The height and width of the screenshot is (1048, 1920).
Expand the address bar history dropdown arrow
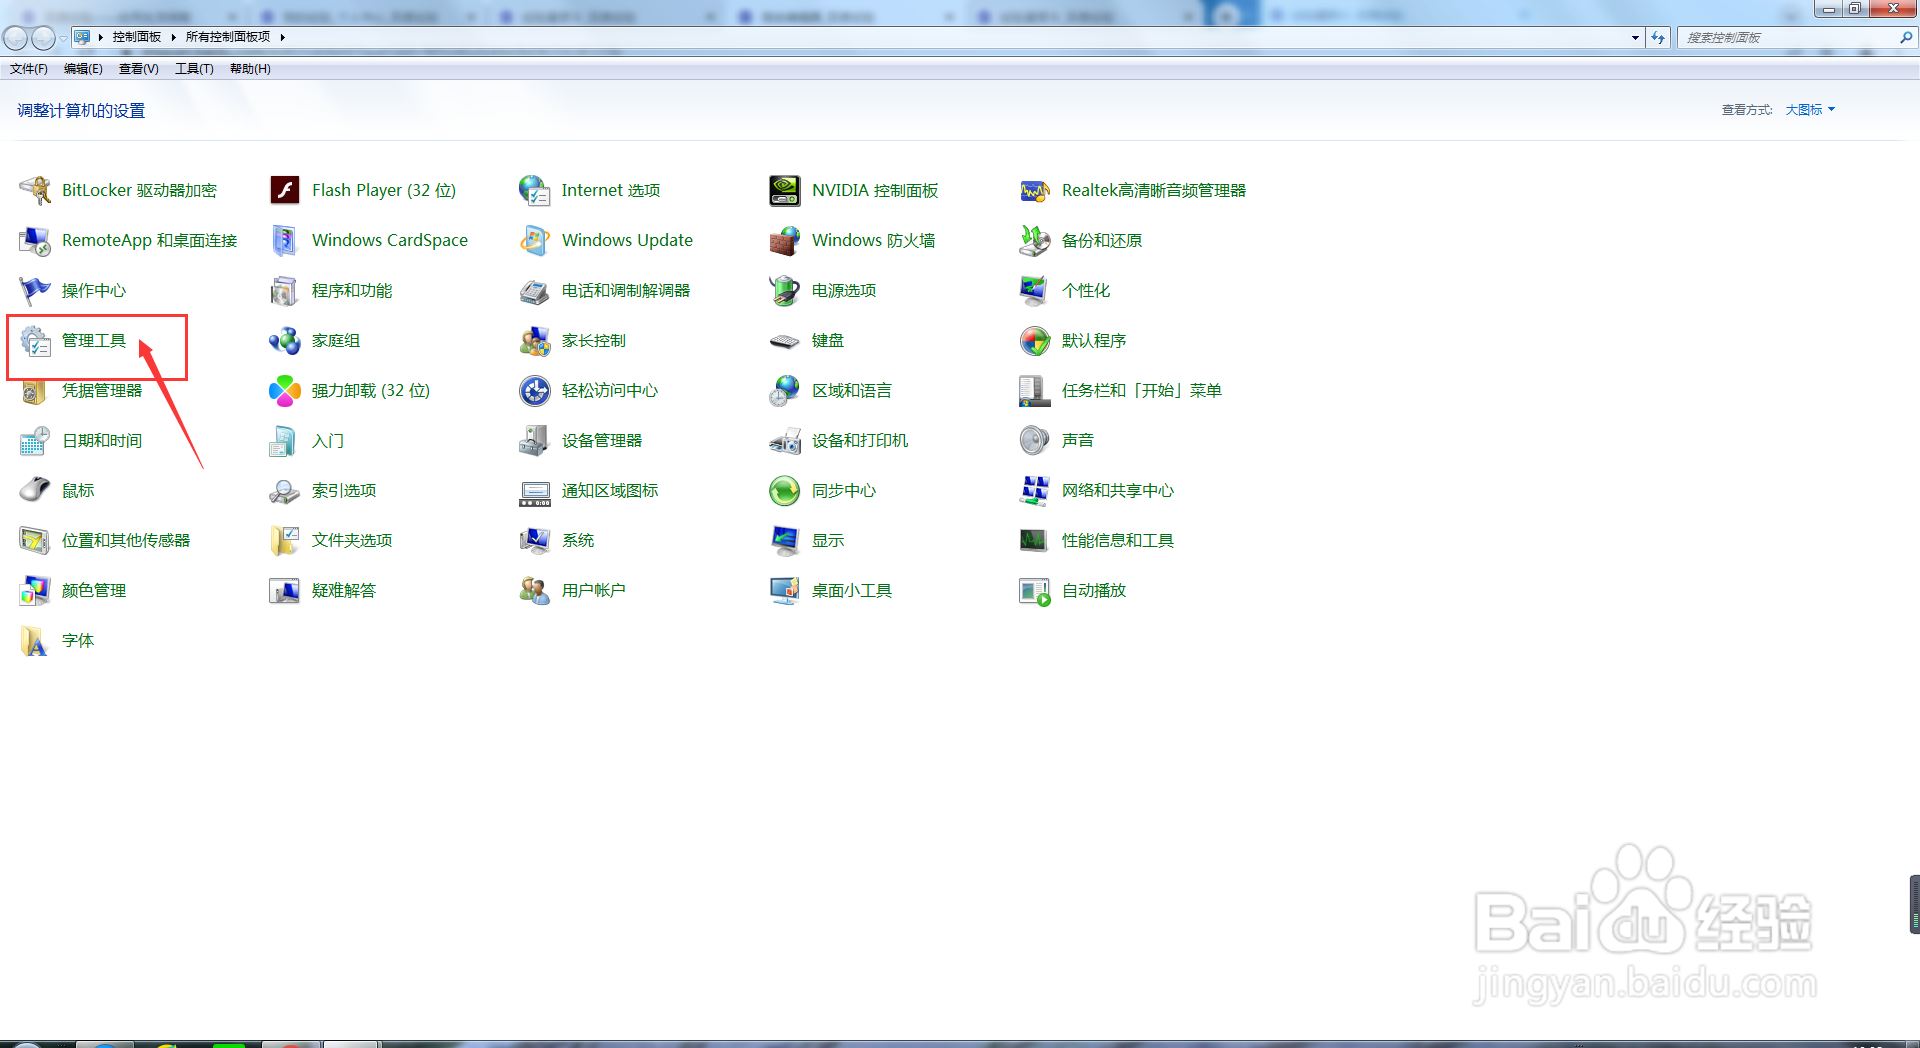point(1635,38)
